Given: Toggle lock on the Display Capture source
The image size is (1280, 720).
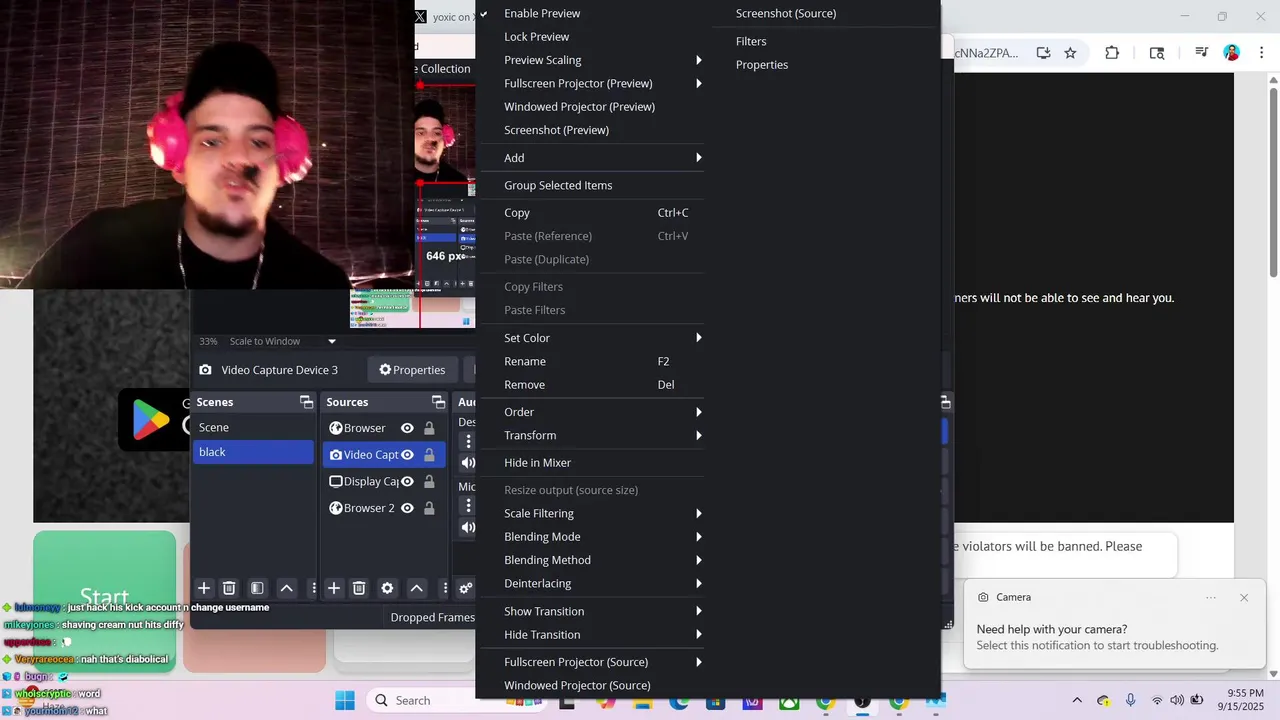Looking at the screenshot, I should click(429, 481).
